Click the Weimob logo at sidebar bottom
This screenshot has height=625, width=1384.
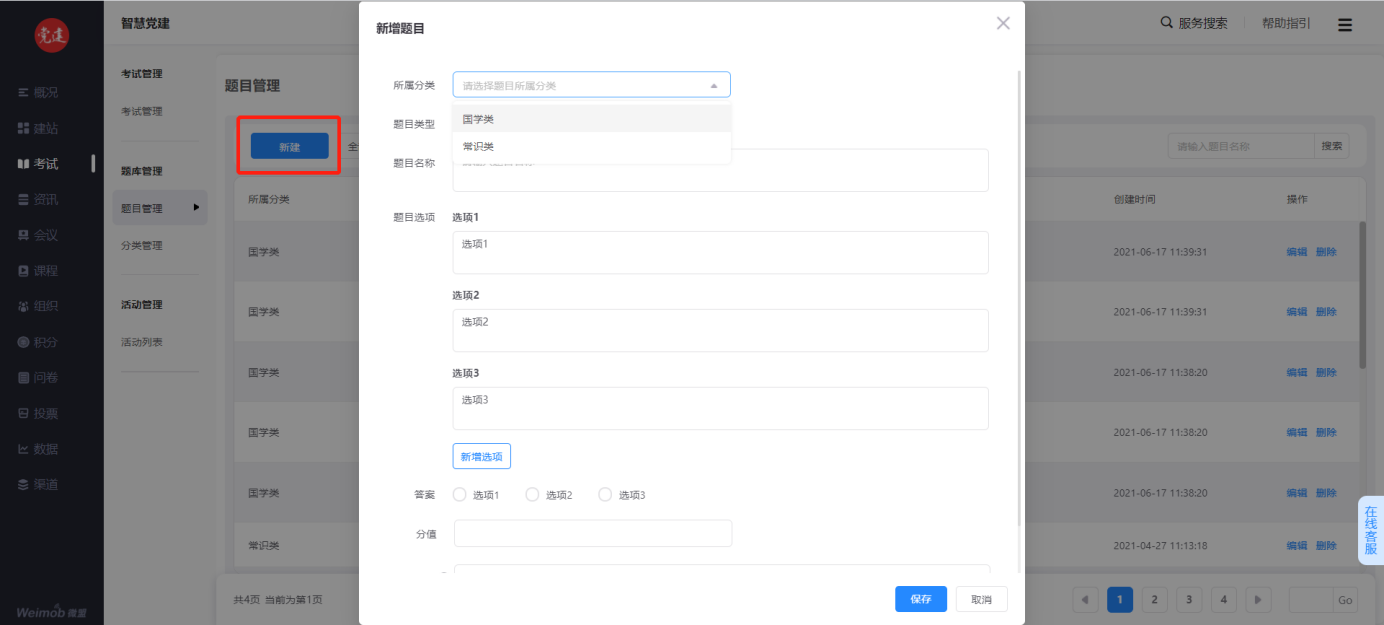click(51, 611)
